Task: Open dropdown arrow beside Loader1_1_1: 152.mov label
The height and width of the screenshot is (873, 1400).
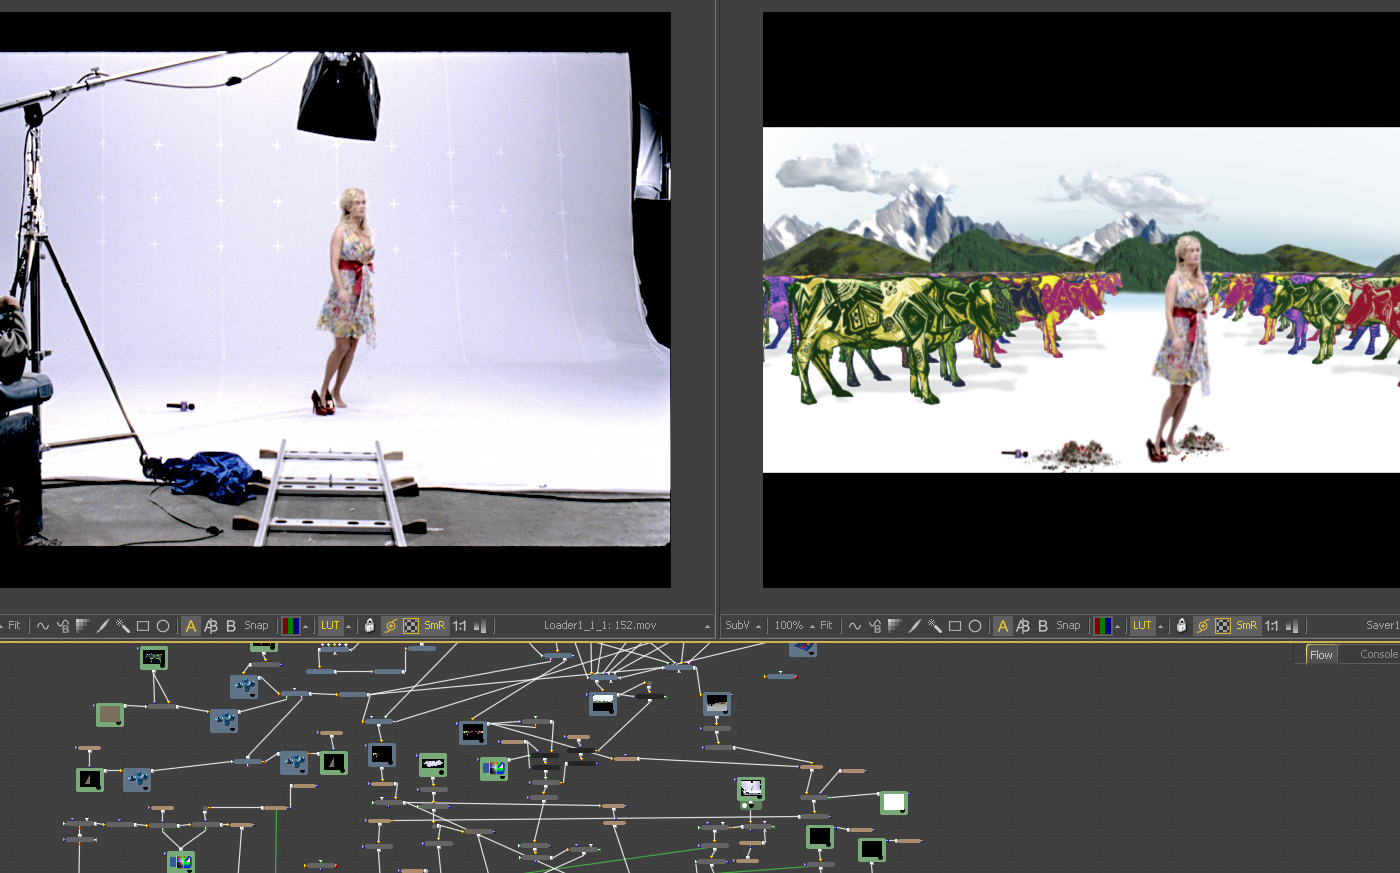Action: click(x=708, y=627)
